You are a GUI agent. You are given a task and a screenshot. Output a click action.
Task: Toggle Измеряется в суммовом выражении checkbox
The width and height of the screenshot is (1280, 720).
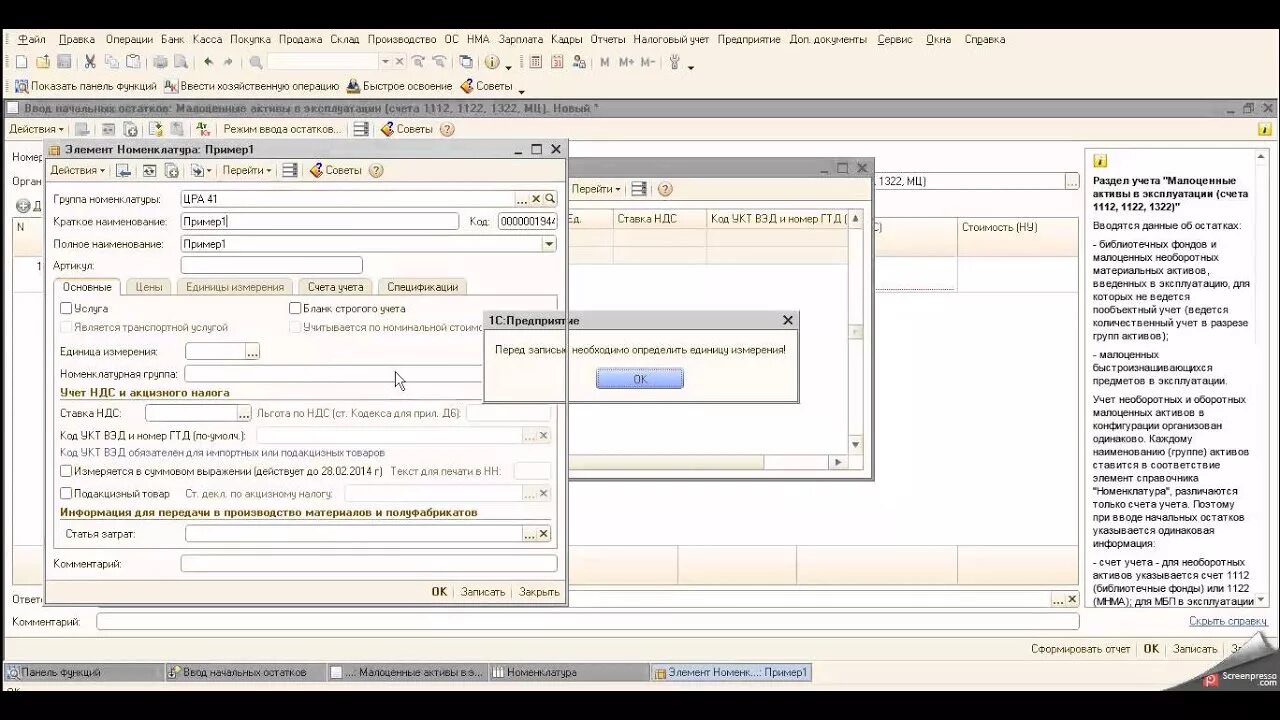pos(66,471)
